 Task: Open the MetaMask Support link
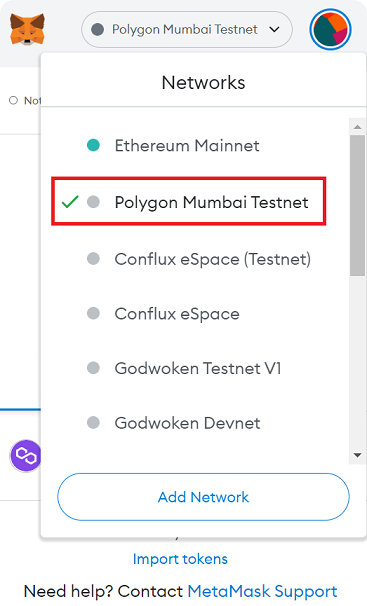[262, 591]
